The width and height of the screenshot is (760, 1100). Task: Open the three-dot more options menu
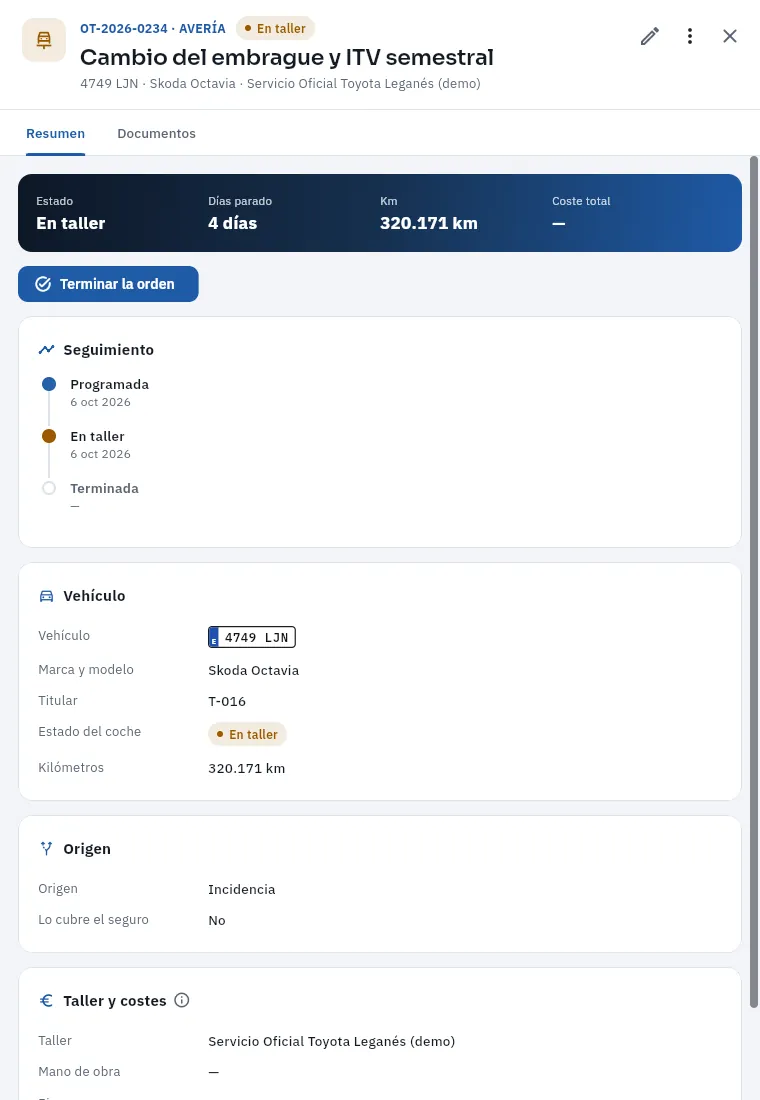[690, 36]
